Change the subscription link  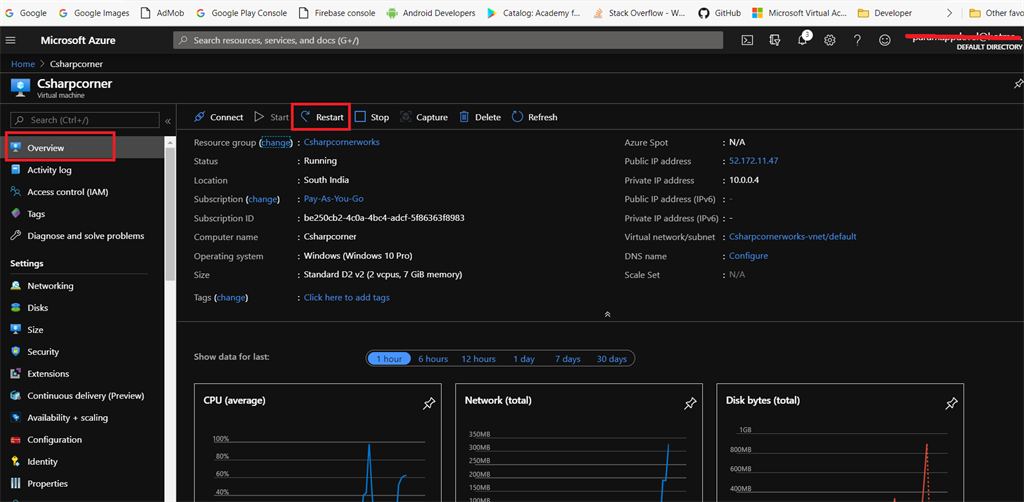click(x=263, y=198)
